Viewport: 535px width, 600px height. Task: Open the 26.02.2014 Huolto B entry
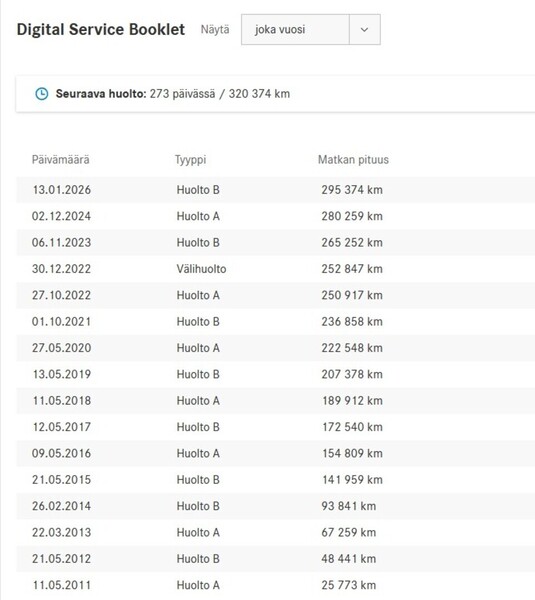click(x=276, y=506)
